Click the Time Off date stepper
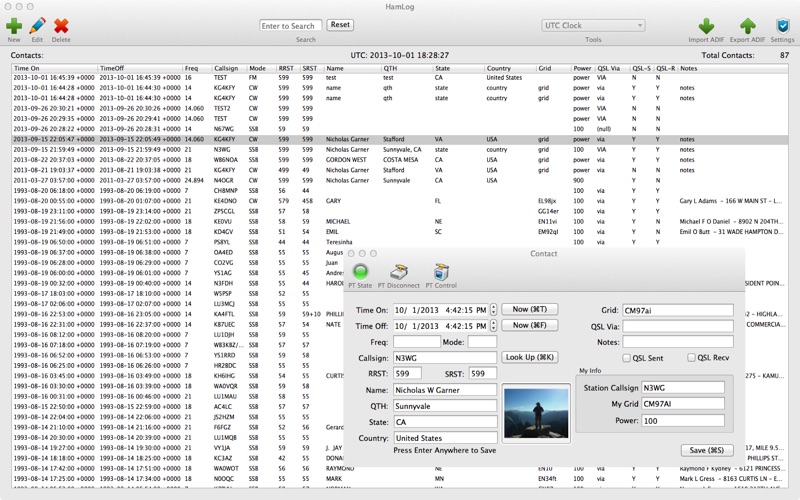 tap(493, 326)
